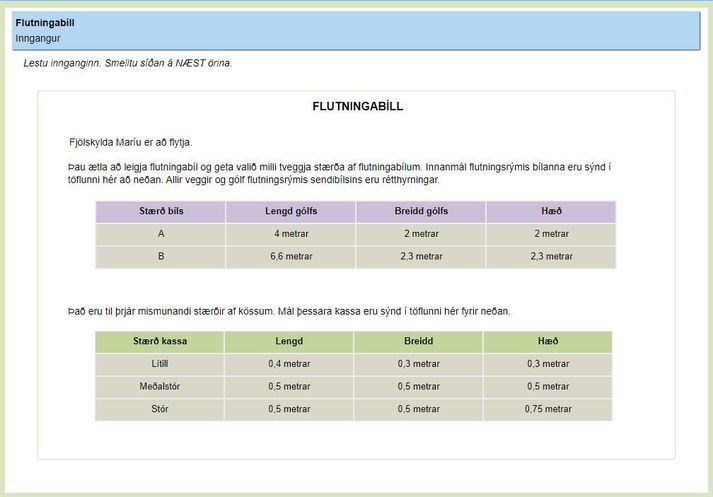Select the 'Stór' box size cell
The height and width of the screenshot is (497, 713).
pyautogui.click(x=160, y=409)
